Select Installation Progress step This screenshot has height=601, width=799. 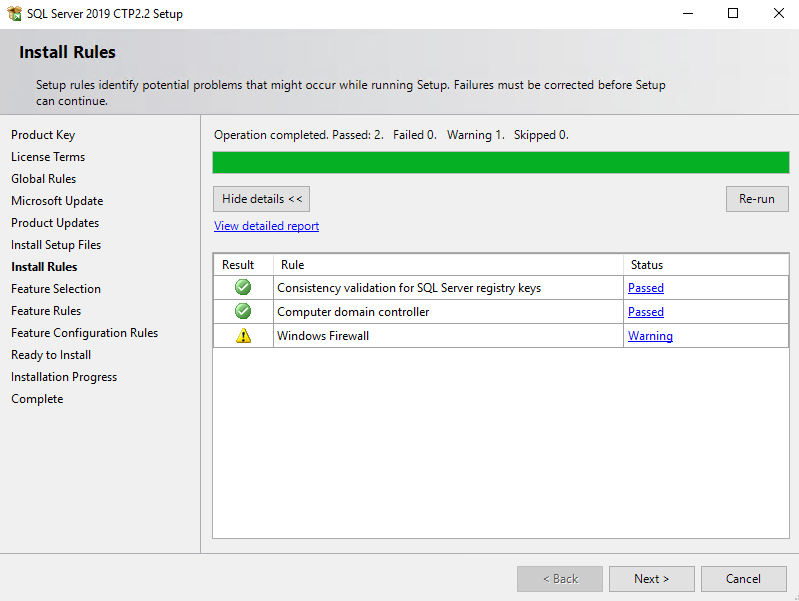click(64, 377)
